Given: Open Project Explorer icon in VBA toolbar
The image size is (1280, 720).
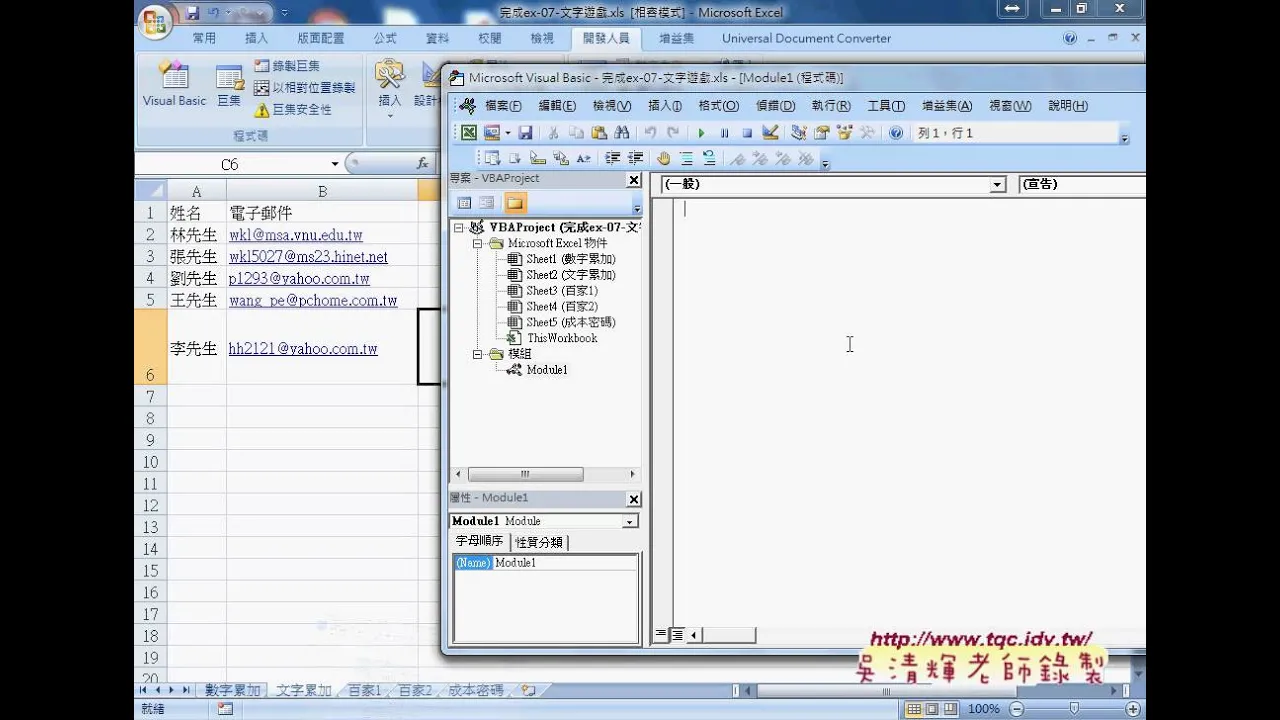Looking at the screenshot, I should pyautogui.click(x=798, y=133).
